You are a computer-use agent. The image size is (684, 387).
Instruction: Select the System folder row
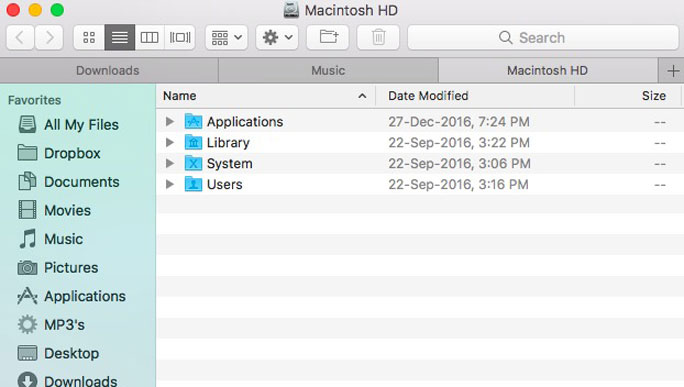(420, 163)
